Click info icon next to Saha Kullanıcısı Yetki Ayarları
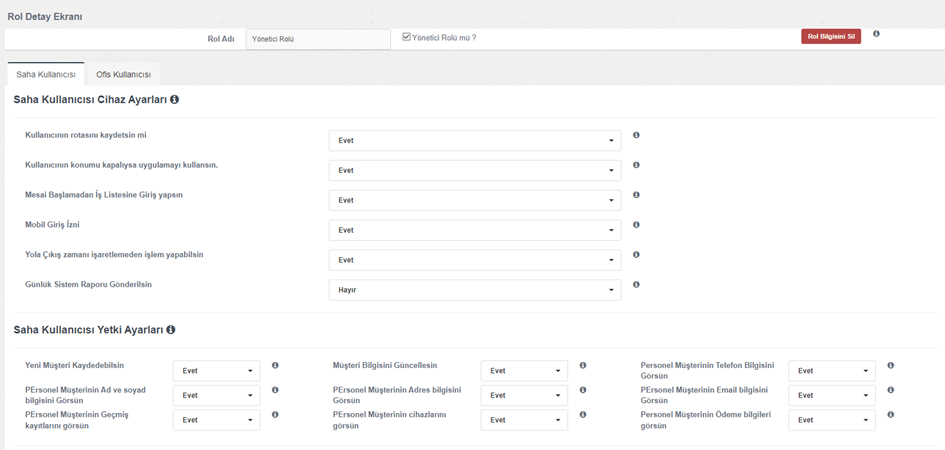The height and width of the screenshot is (450, 945). tap(171, 329)
